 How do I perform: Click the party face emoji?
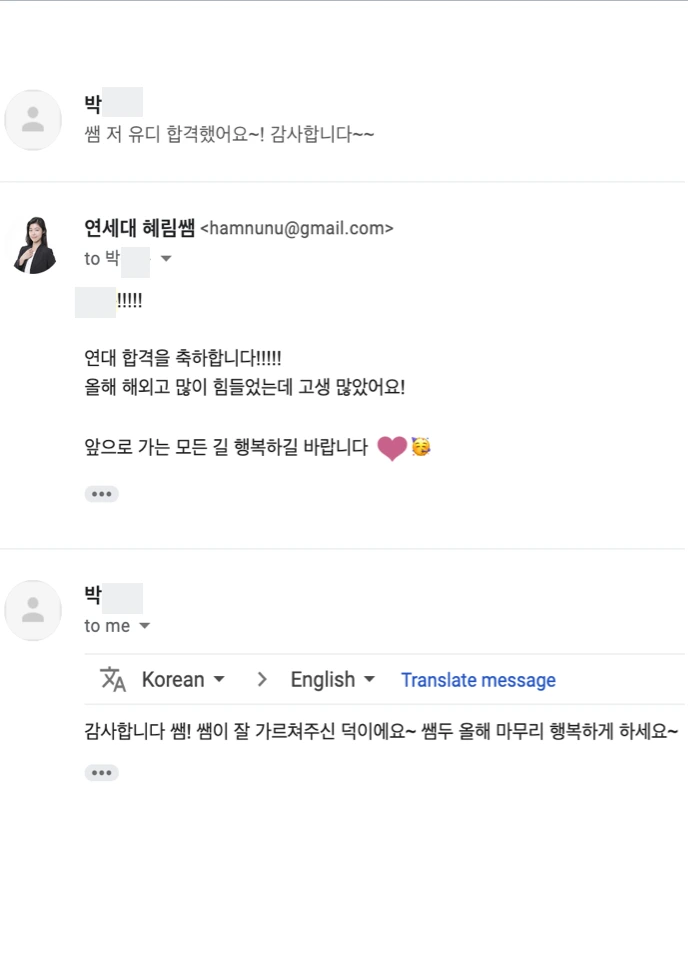click(421, 446)
